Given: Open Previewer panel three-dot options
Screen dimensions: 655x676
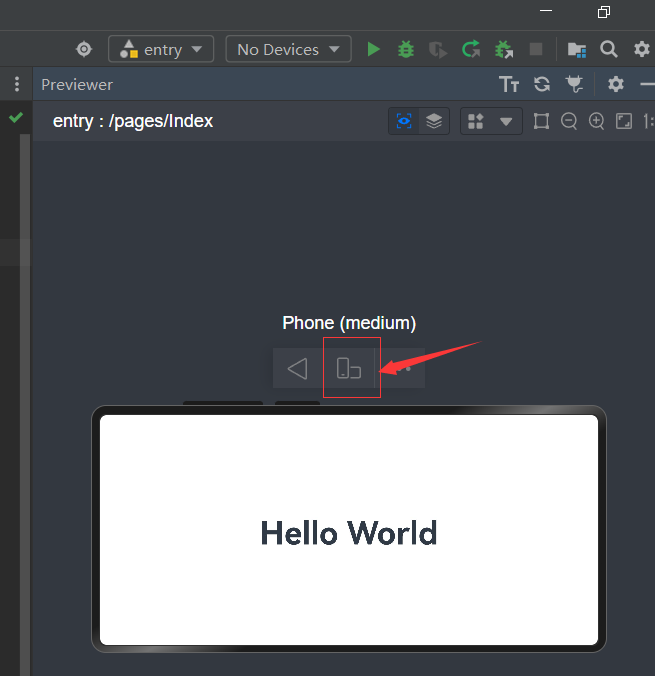Looking at the screenshot, I should click(x=17, y=84).
